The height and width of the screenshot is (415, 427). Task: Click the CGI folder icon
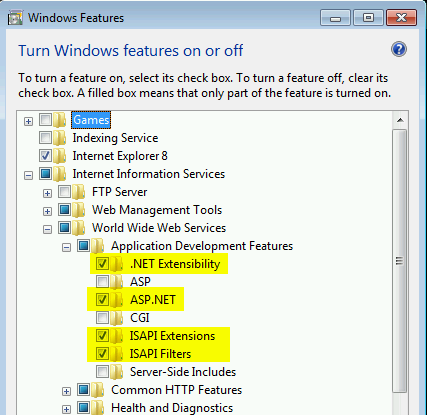point(117,318)
